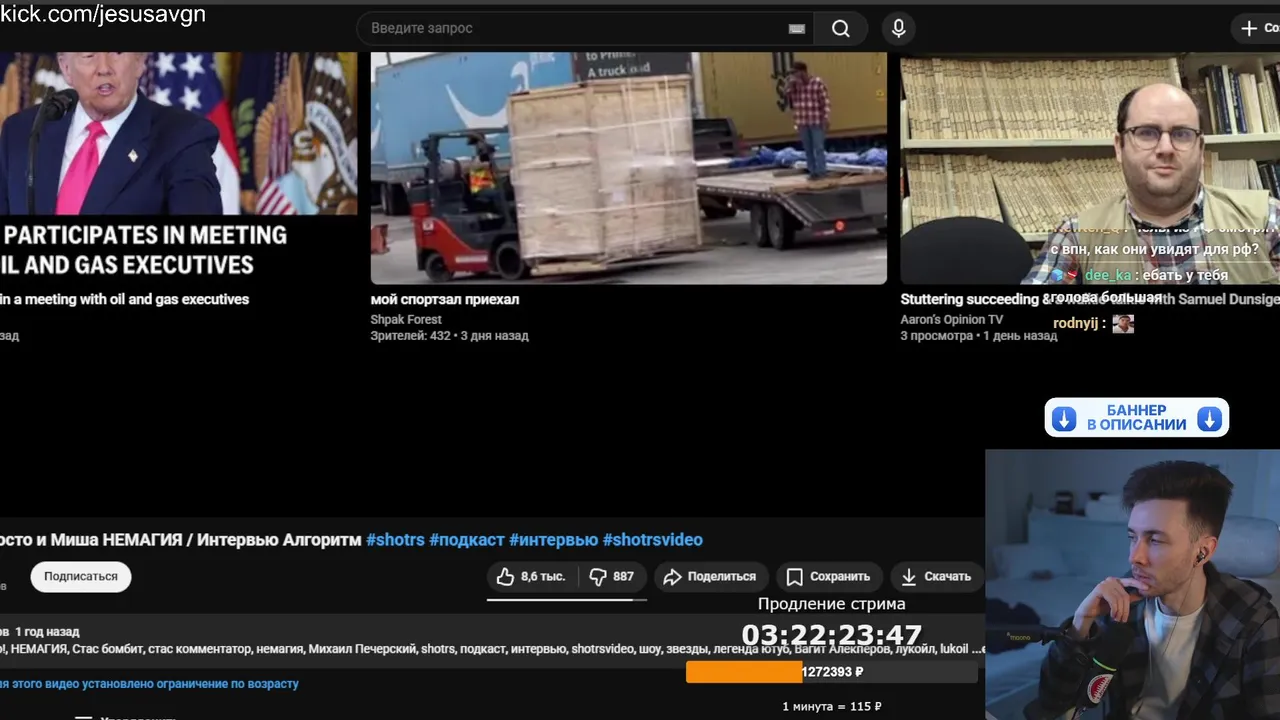Click the 'Скачать' download button
Screen dimensions: 1280x720
coord(936,577)
